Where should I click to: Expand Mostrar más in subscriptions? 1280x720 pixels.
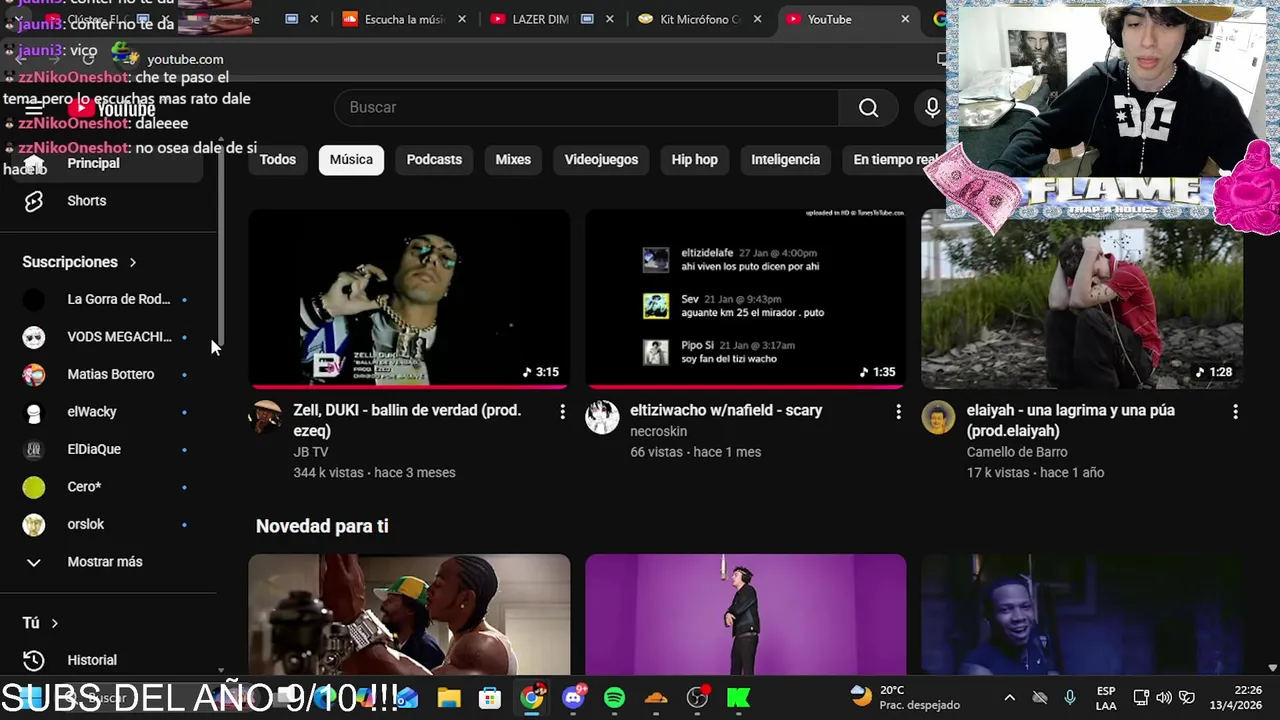(105, 562)
